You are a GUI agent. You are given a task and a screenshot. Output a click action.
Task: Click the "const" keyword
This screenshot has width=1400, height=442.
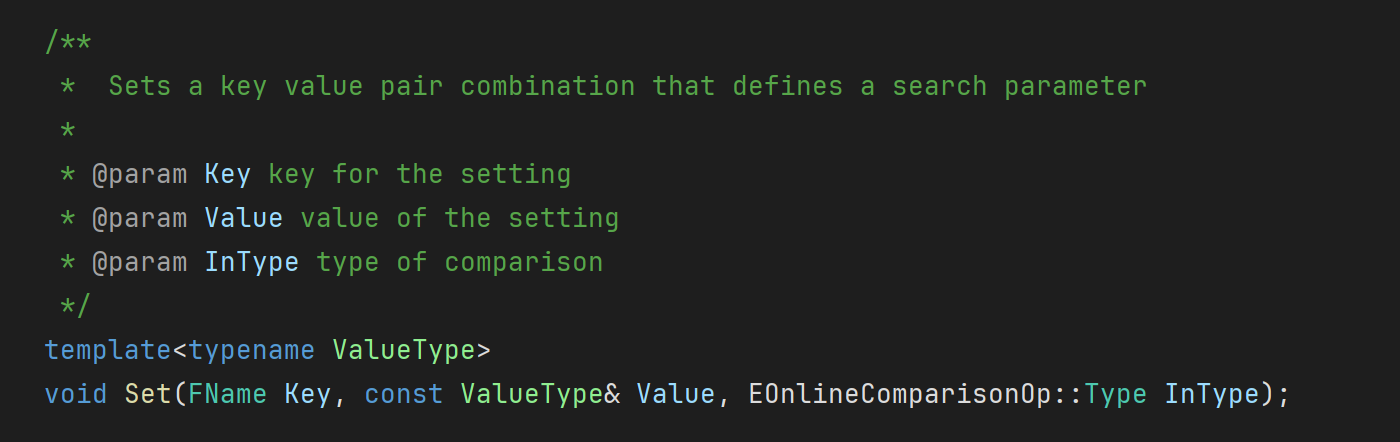[x=404, y=394]
